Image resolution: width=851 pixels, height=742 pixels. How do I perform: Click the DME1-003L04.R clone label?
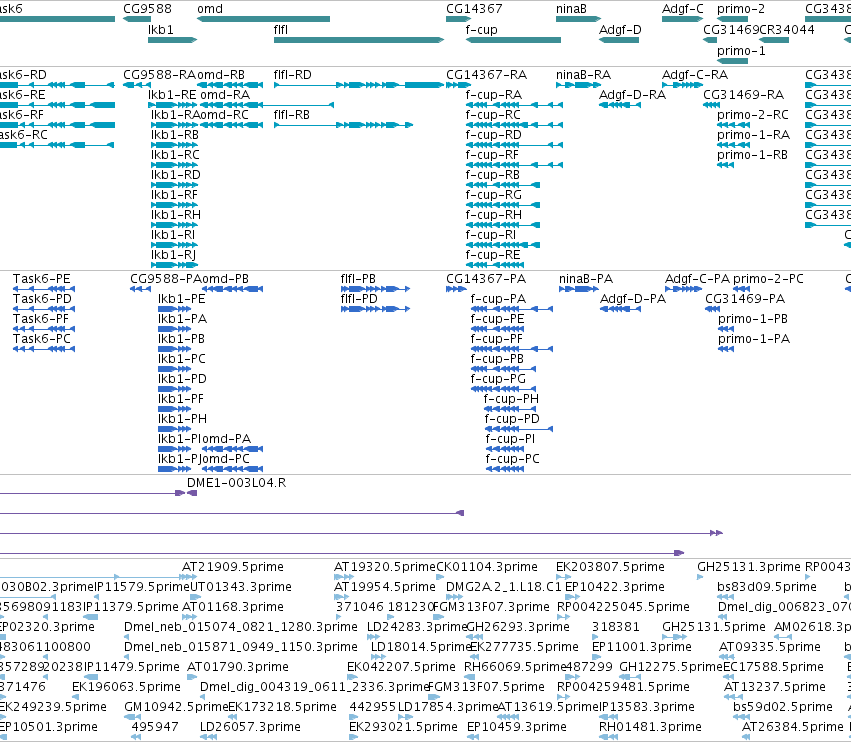[x=236, y=483]
